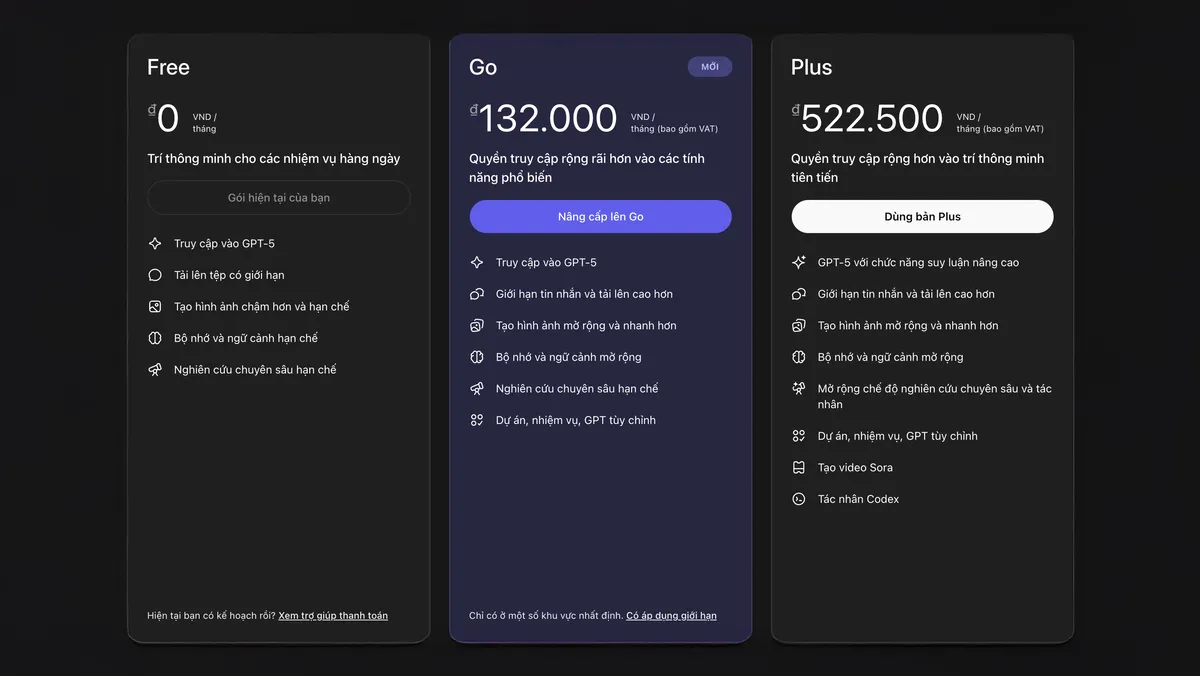Click the 132.000 price on the Go plan

tap(547, 119)
